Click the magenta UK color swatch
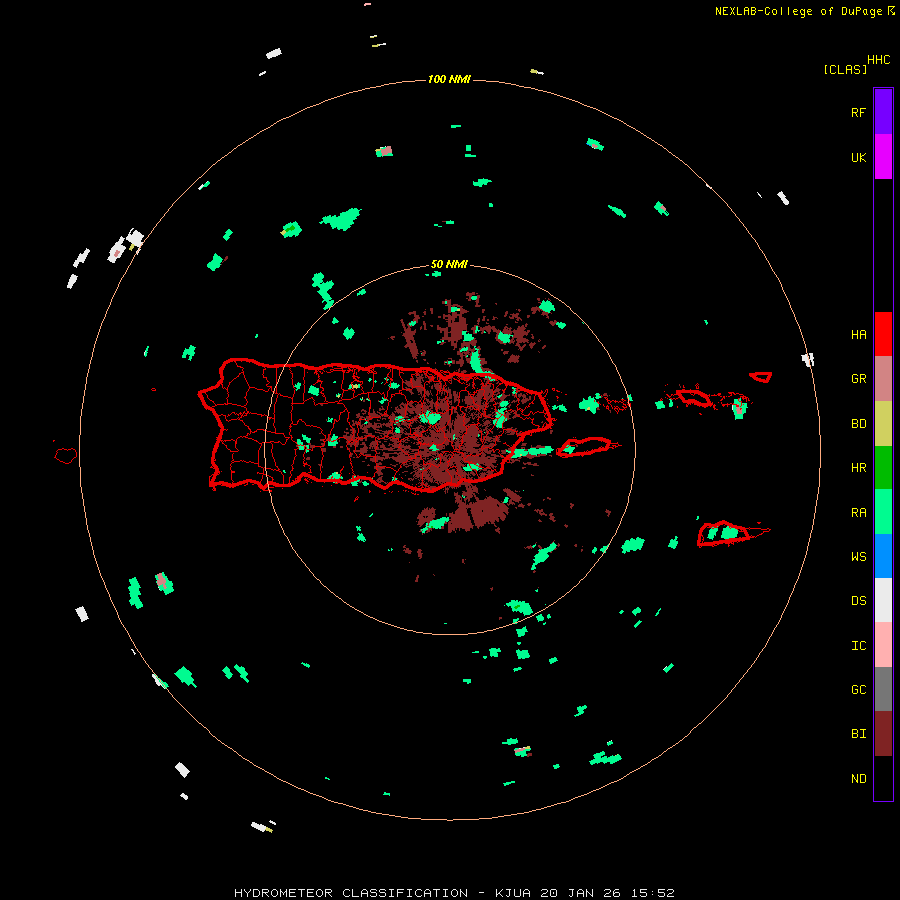 (x=883, y=157)
